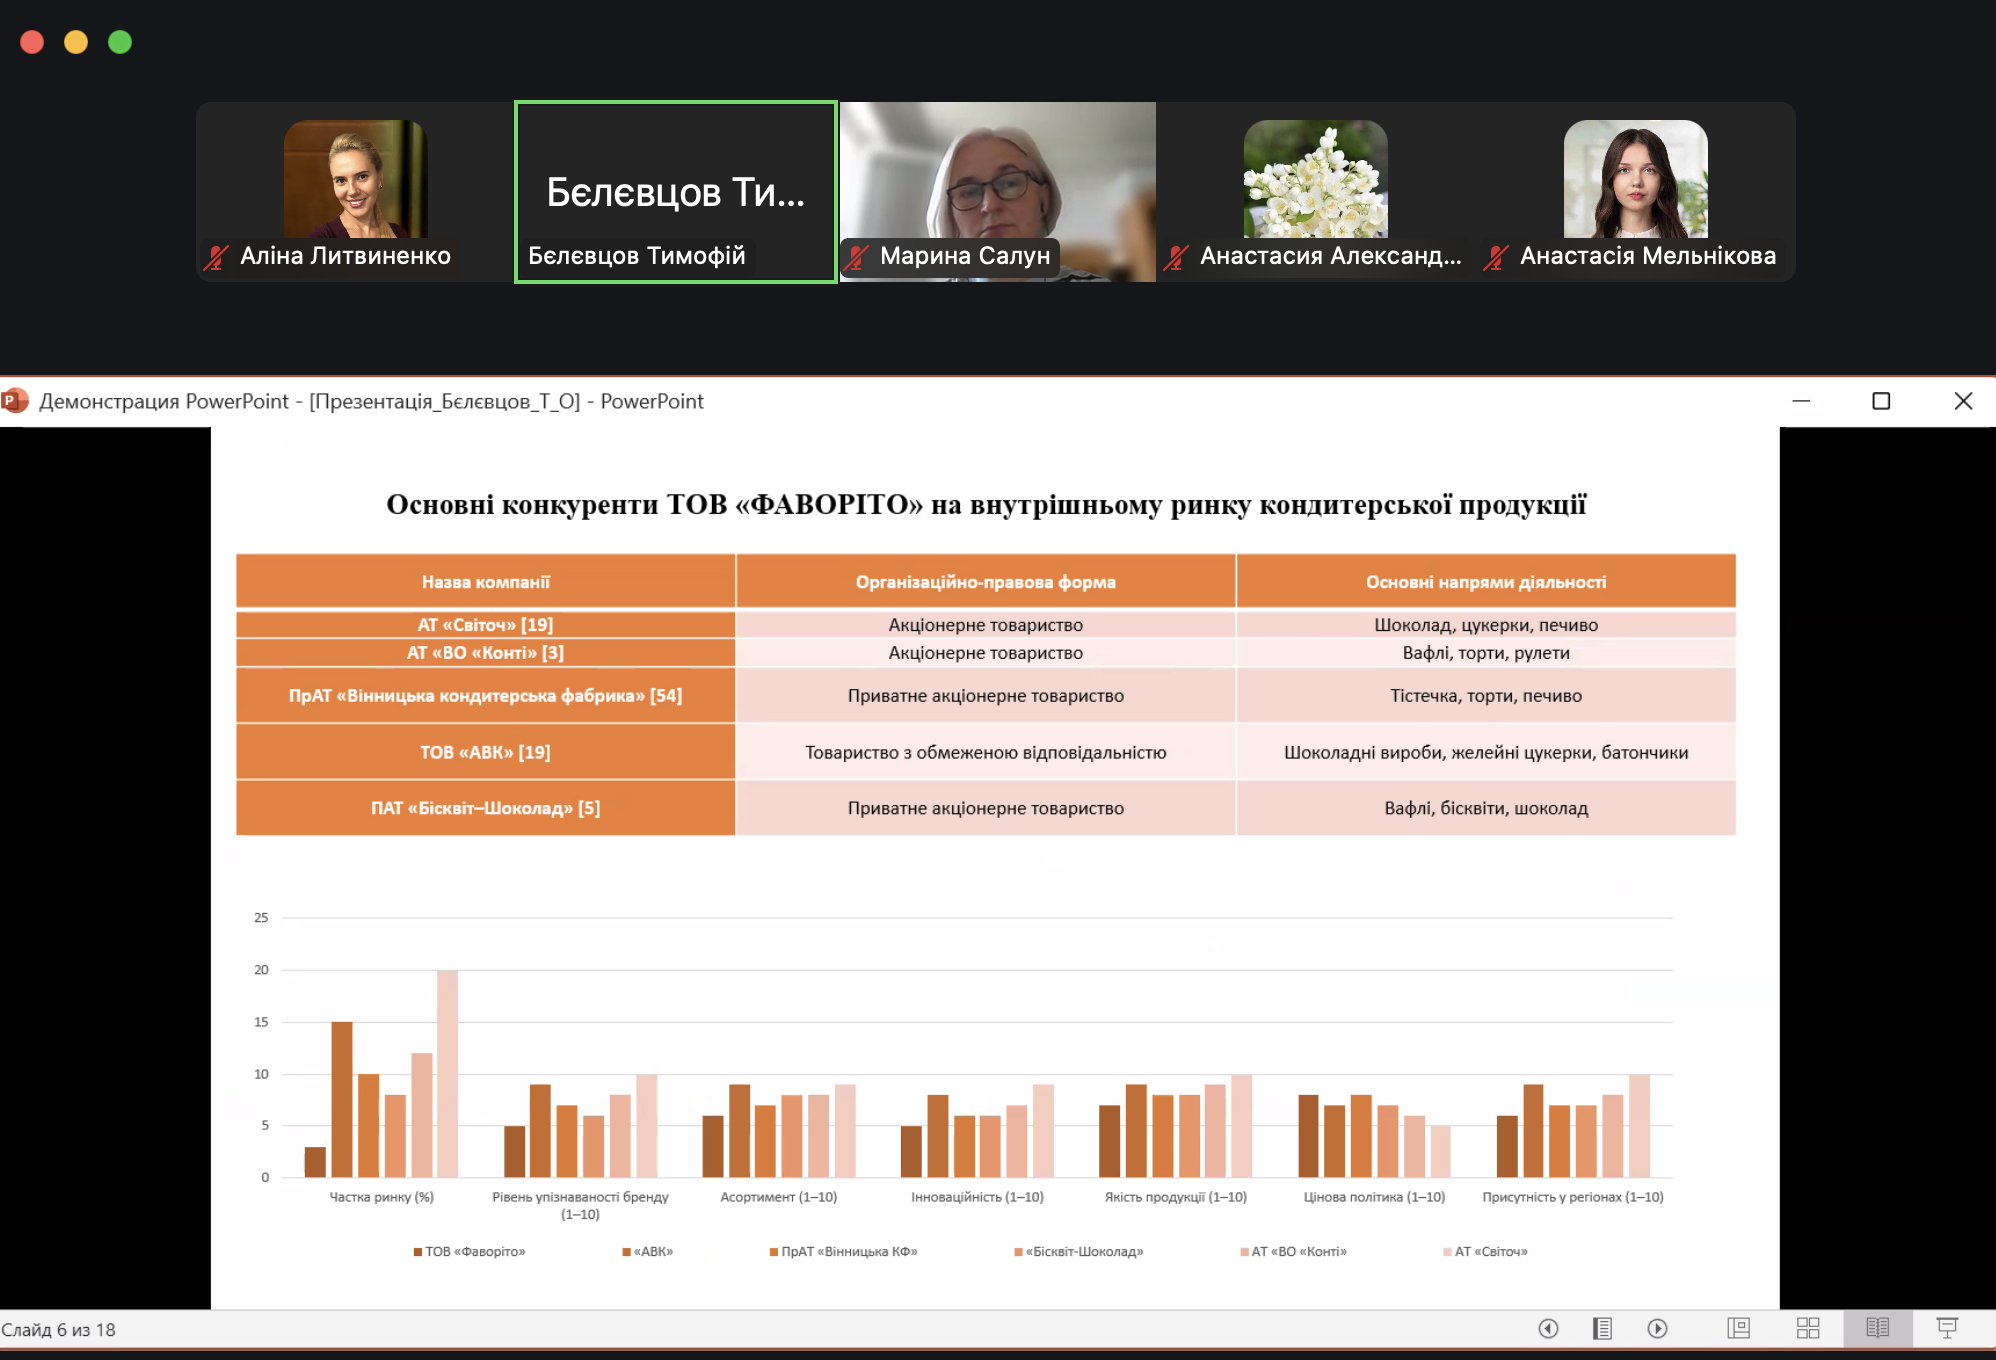Switch to Reading view icon
1996x1360 pixels.
(1877, 1328)
